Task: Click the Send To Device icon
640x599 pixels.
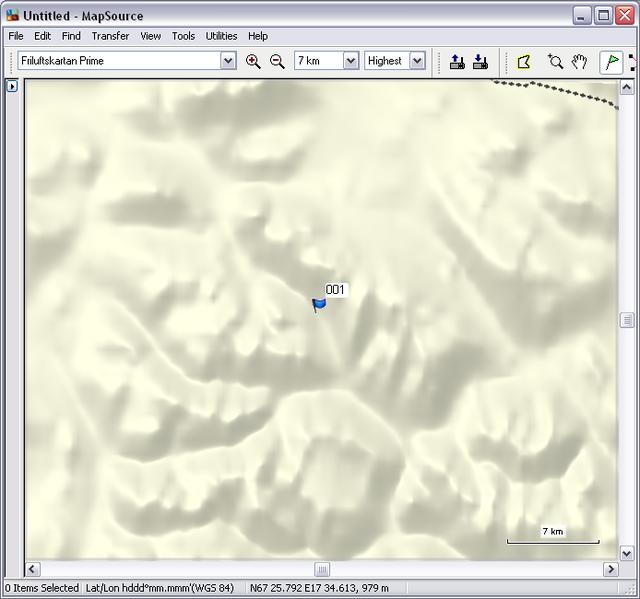Action: pos(457,61)
